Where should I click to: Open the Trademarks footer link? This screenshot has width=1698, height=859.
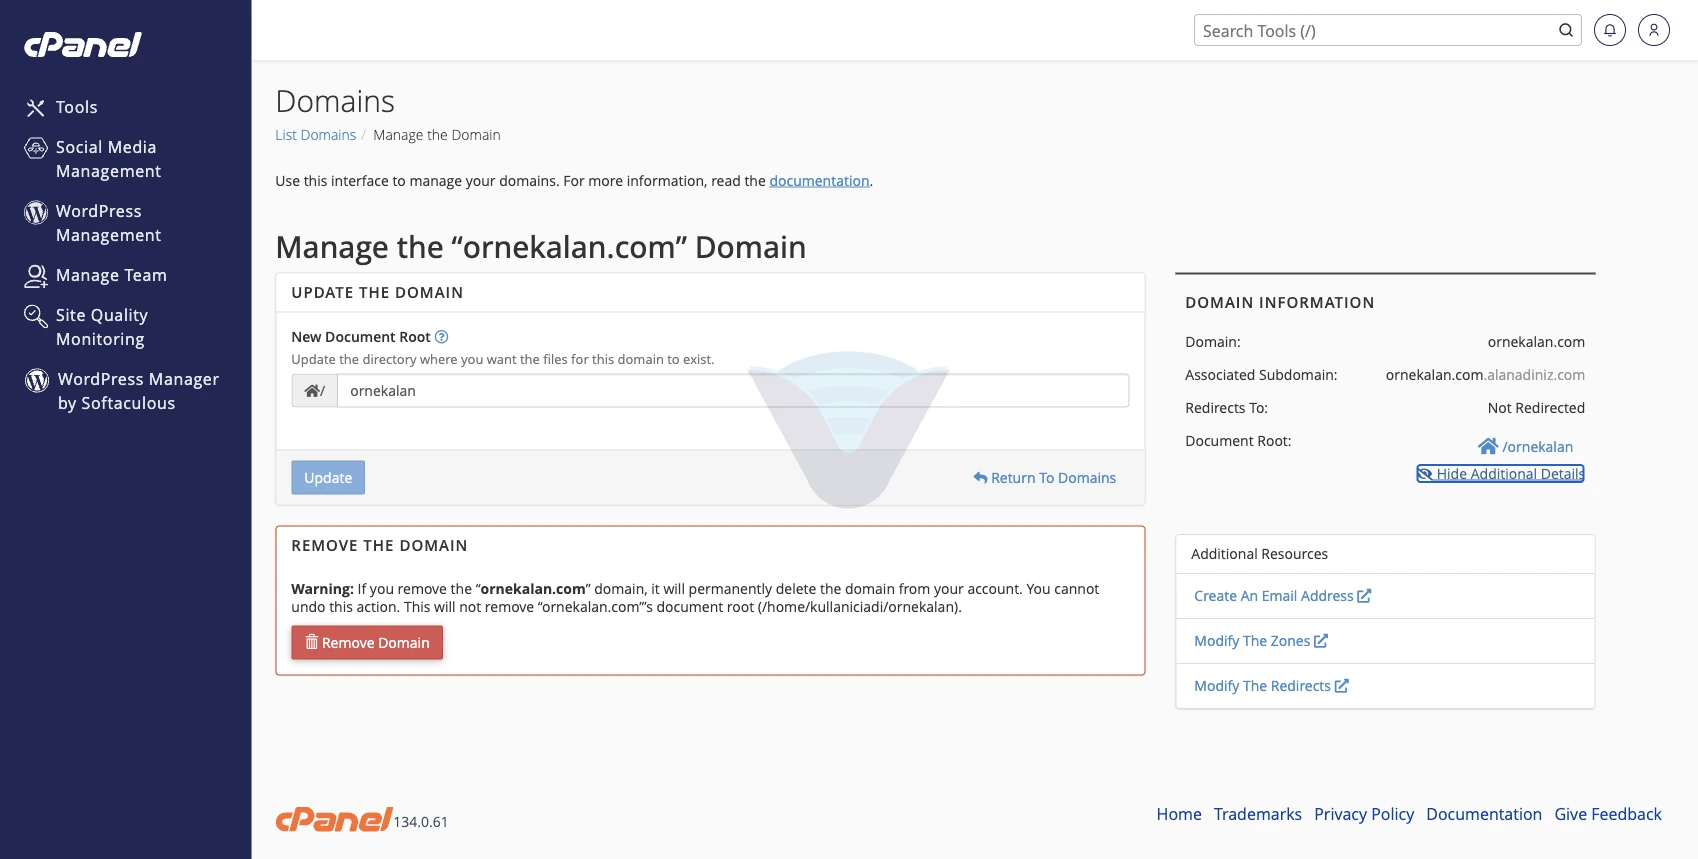[x=1258, y=814]
